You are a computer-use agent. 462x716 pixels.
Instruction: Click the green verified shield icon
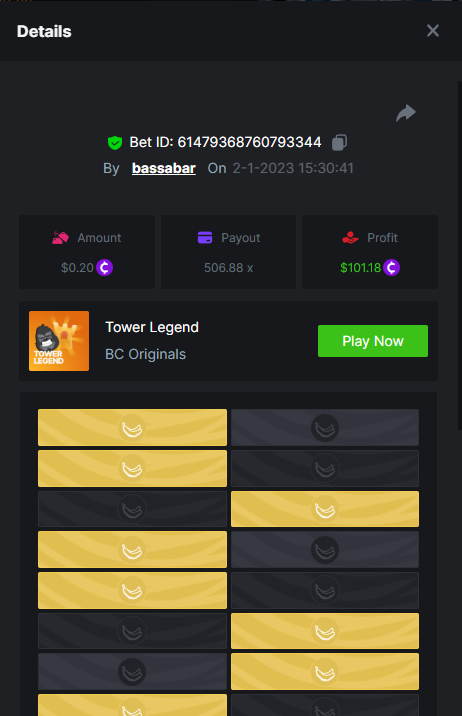[x=115, y=143]
